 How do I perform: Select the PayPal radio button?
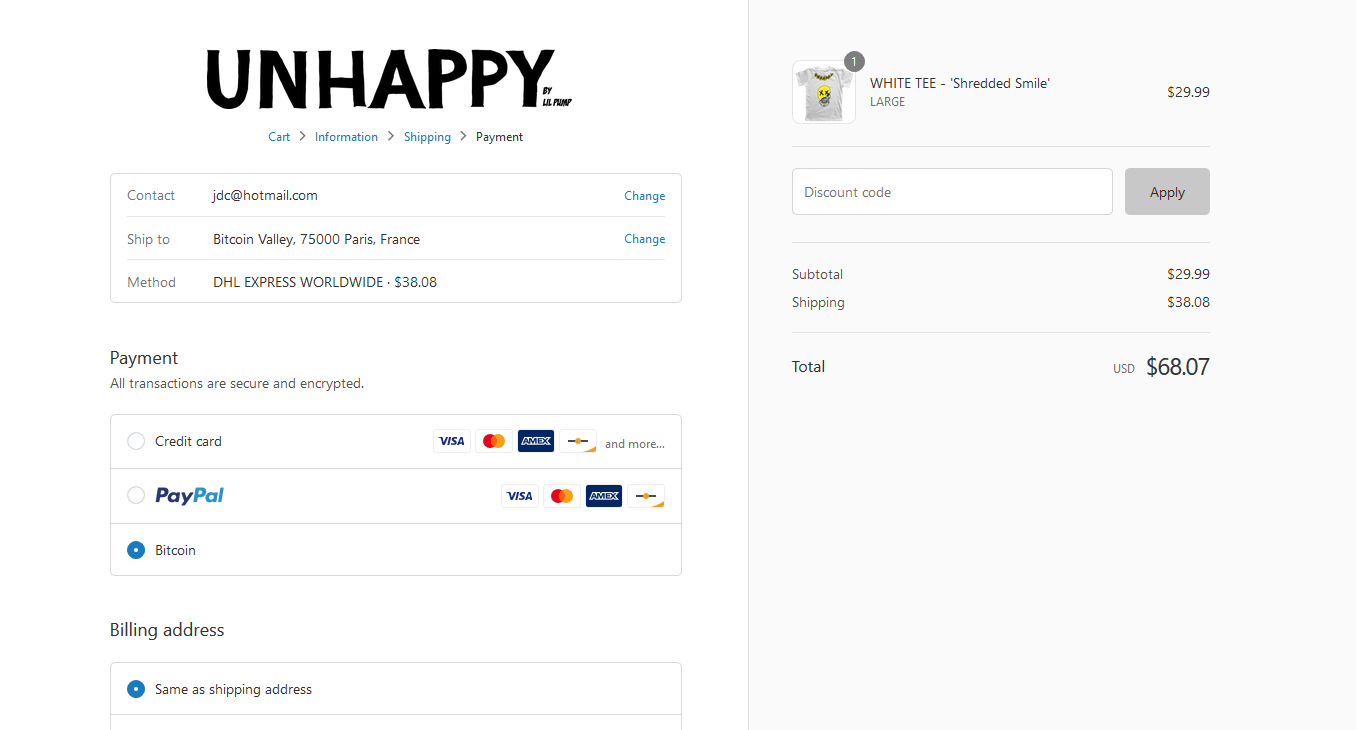point(136,495)
